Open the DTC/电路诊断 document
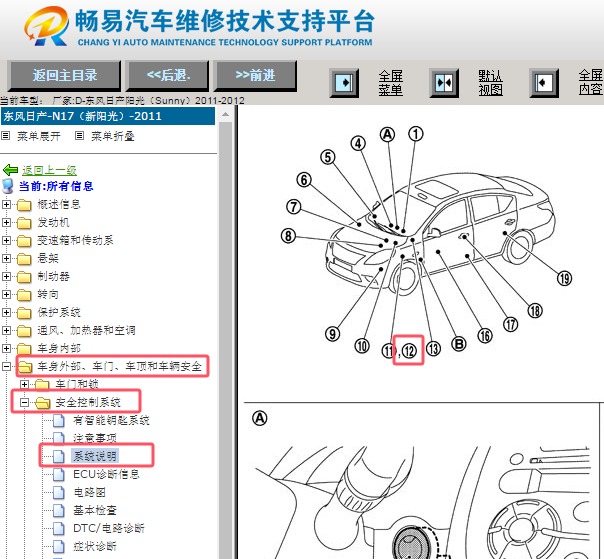604x559 pixels. tap(109, 528)
